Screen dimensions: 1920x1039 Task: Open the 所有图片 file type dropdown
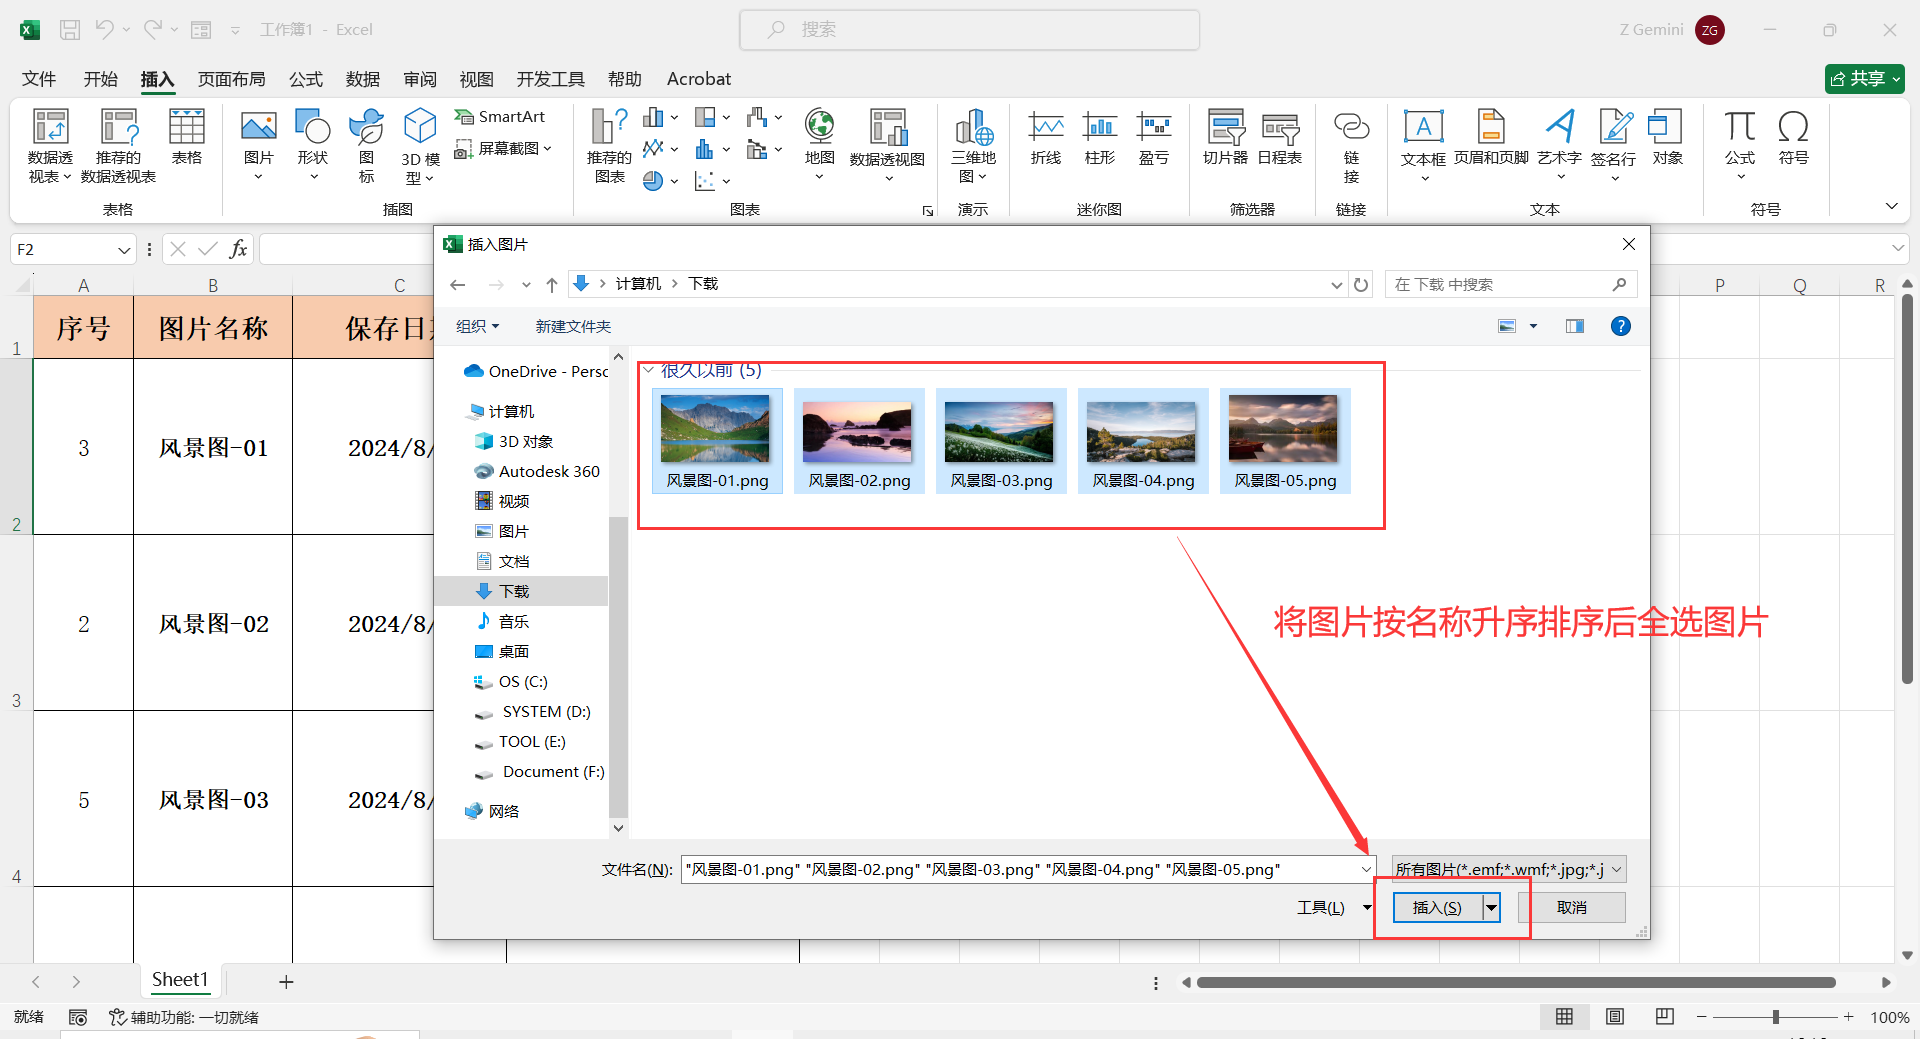pyautogui.click(x=1505, y=868)
